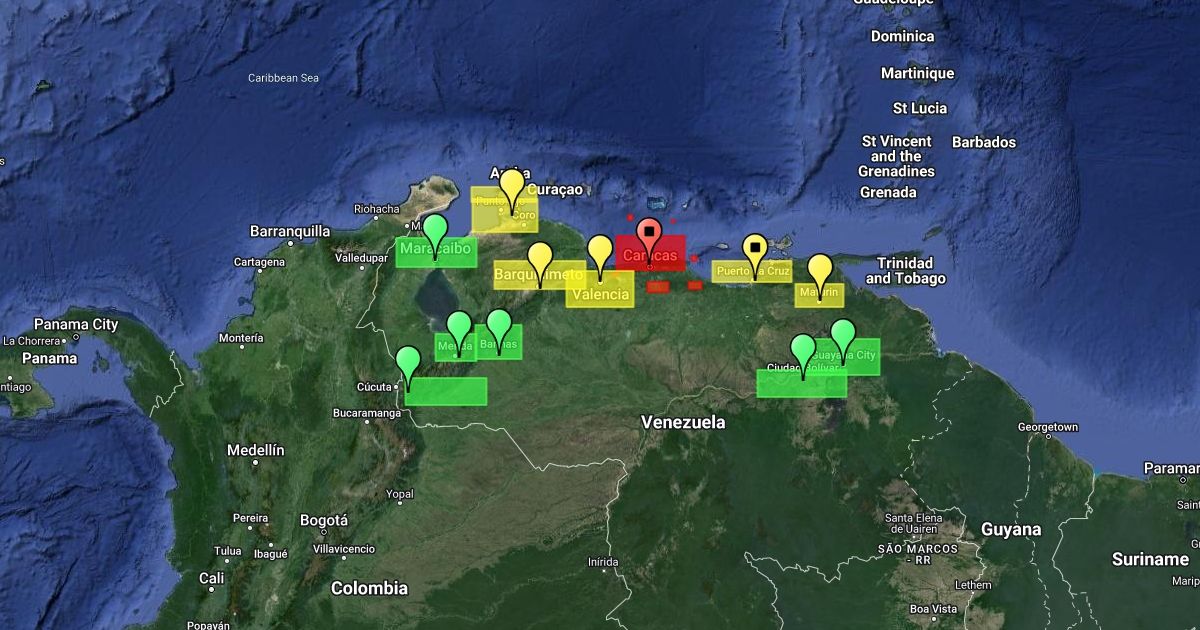Screen dimensions: 1200x630
Task: Click the Ibagué city label
Action: (x=271, y=553)
